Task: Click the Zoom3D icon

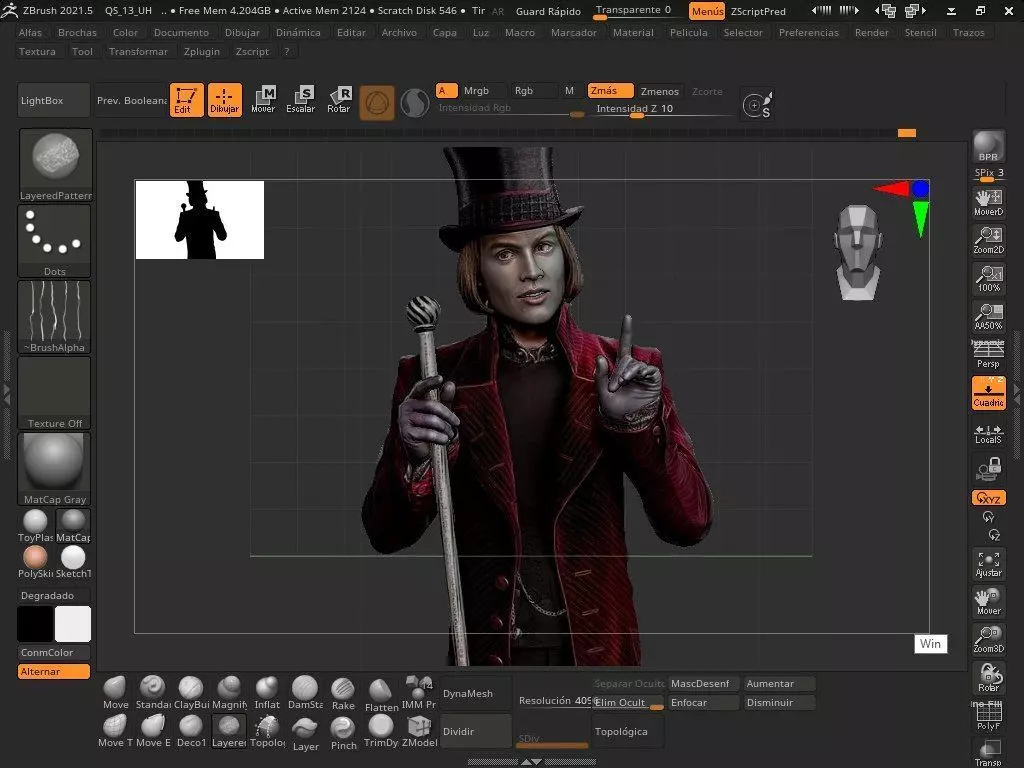Action: pyautogui.click(x=988, y=639)
